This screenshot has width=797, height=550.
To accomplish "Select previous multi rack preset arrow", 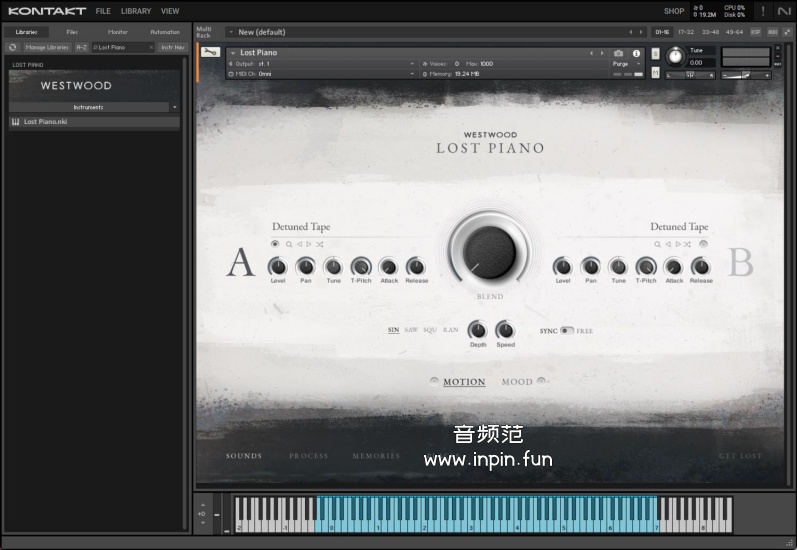I will click(x=631, y=32).
